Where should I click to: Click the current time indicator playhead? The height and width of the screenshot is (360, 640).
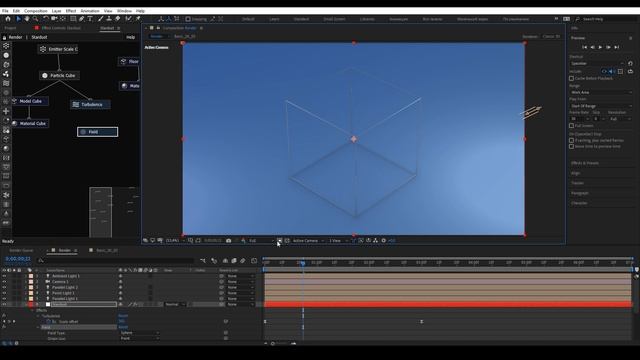303,263
